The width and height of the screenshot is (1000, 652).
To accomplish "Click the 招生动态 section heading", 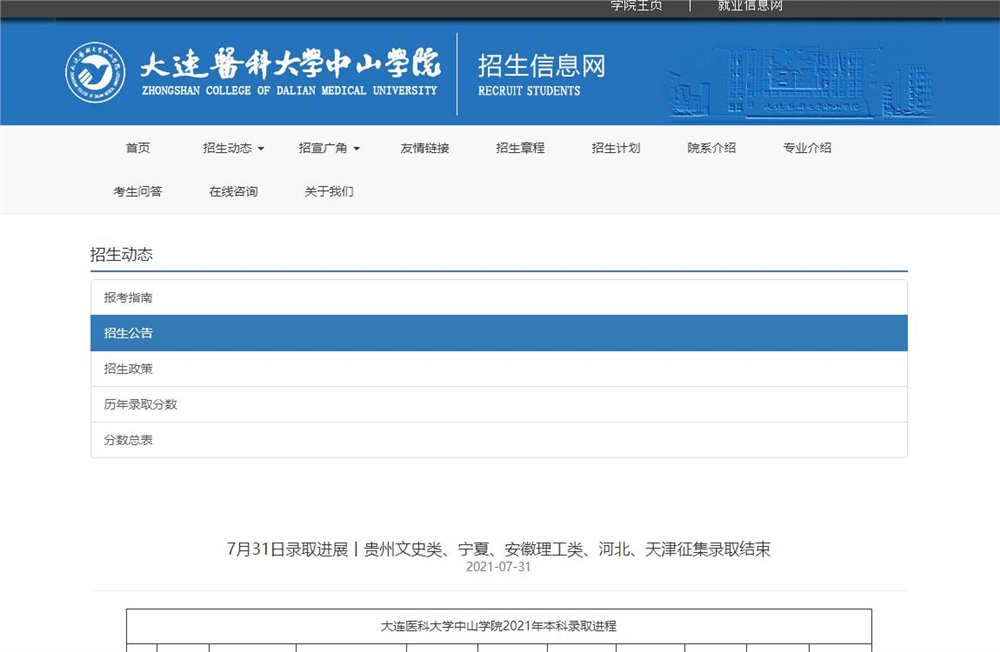I will (x=121, y=255).
